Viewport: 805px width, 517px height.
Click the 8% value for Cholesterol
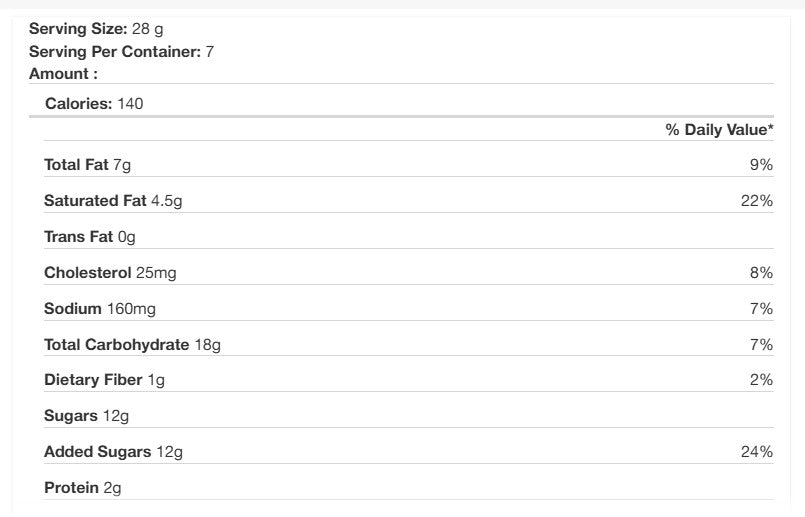click(x=761, y=273)
